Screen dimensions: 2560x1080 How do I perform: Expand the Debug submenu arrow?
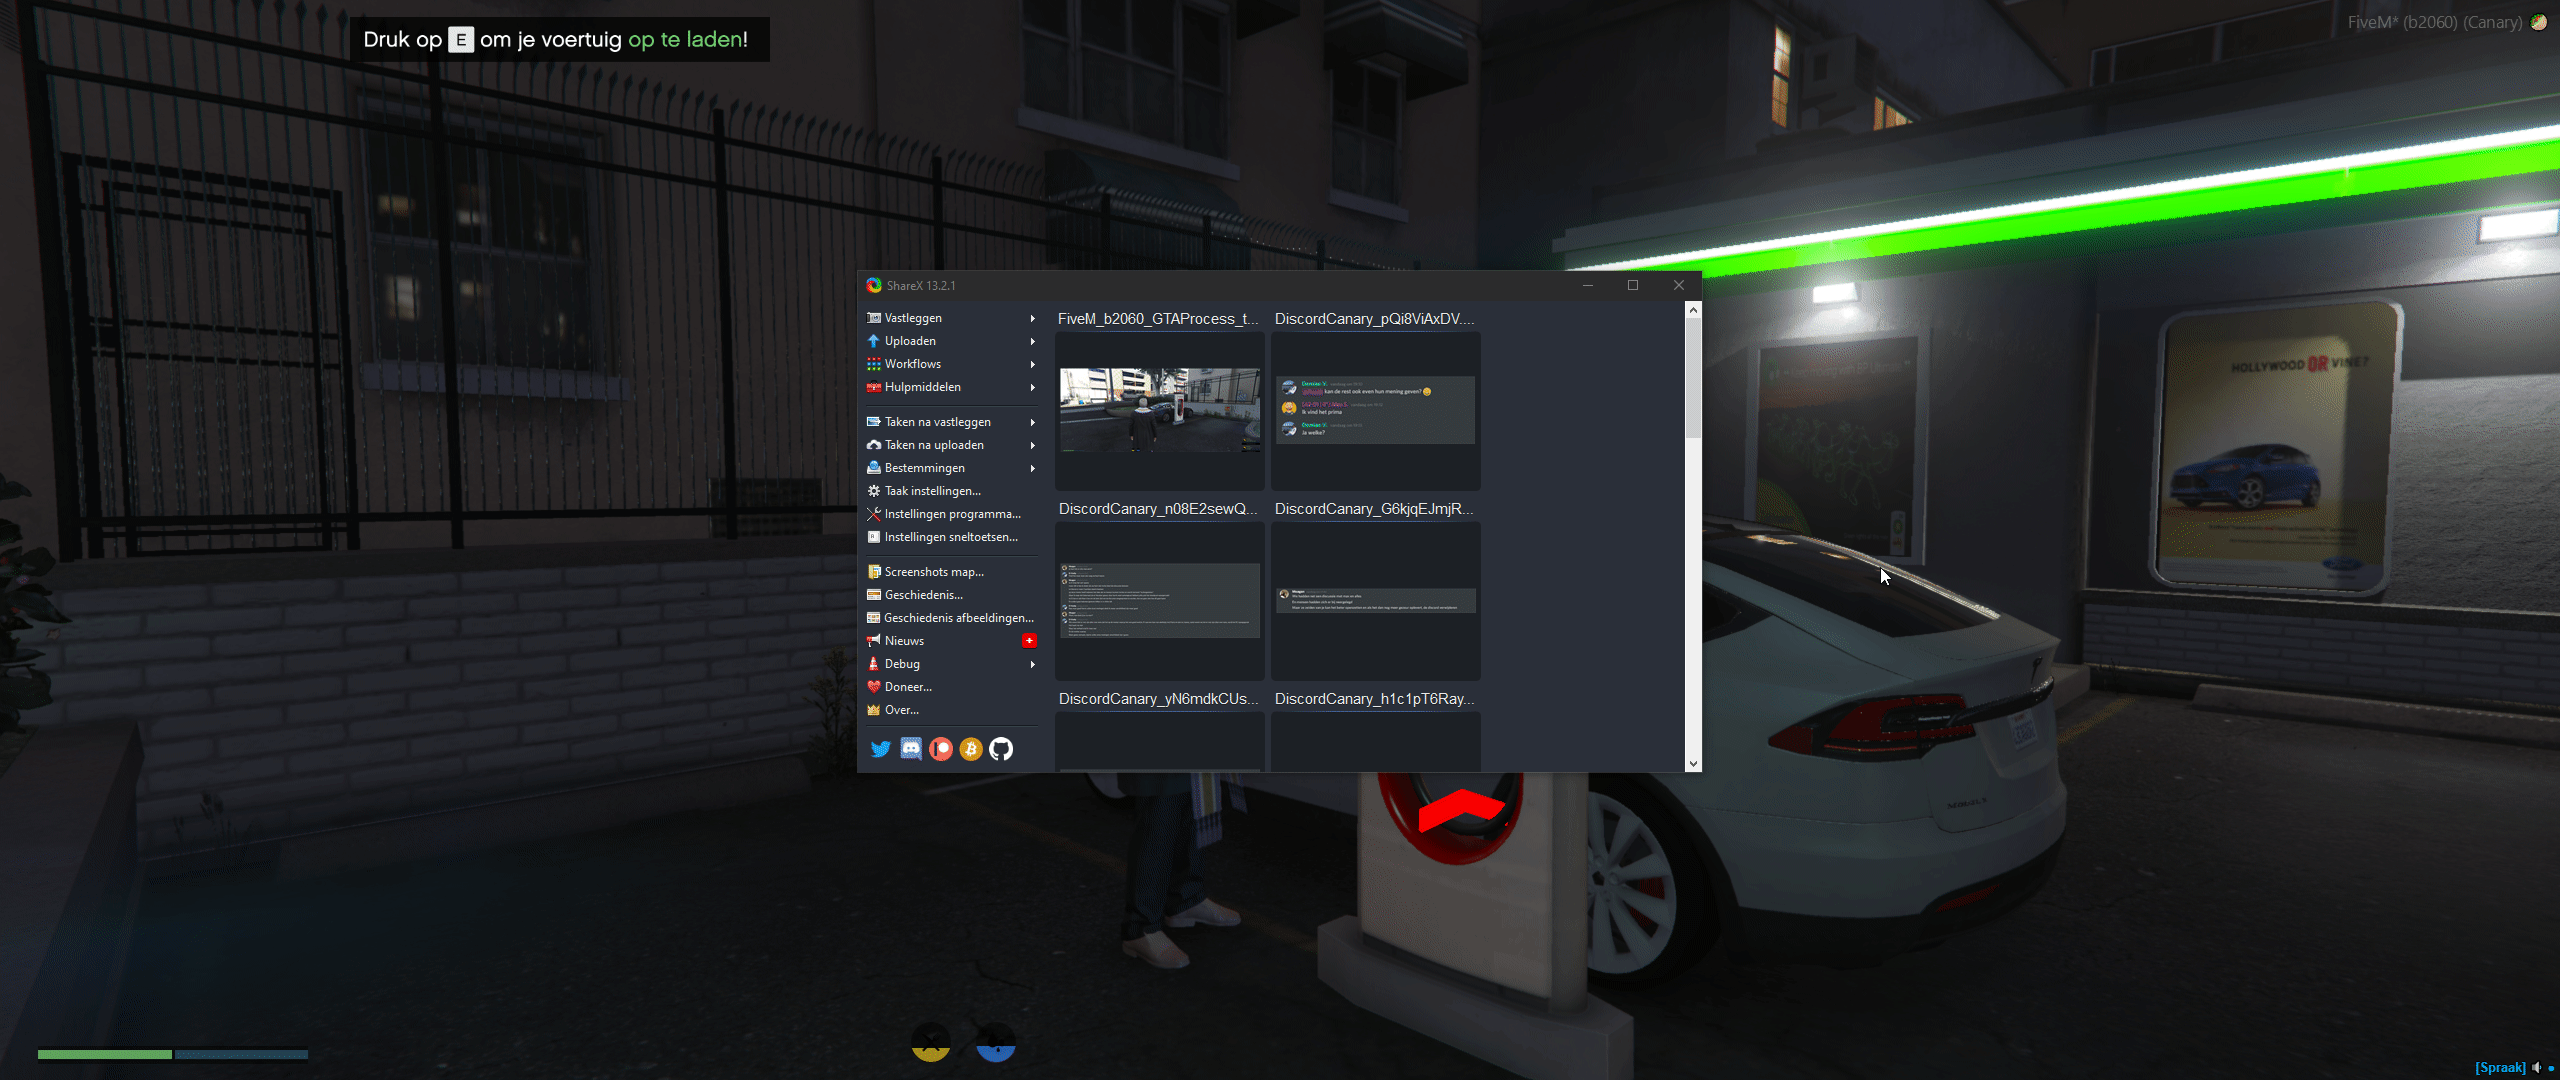1032,664
